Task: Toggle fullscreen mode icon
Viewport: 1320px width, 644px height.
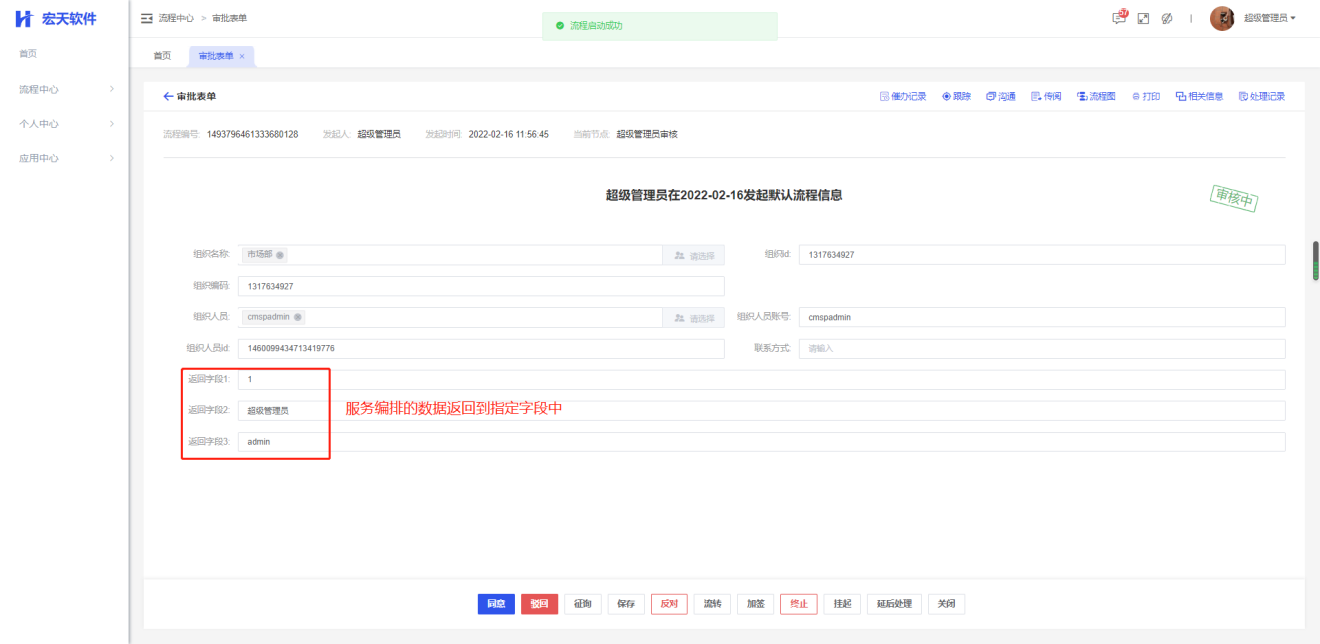Action: click(x=1143, y=18)
